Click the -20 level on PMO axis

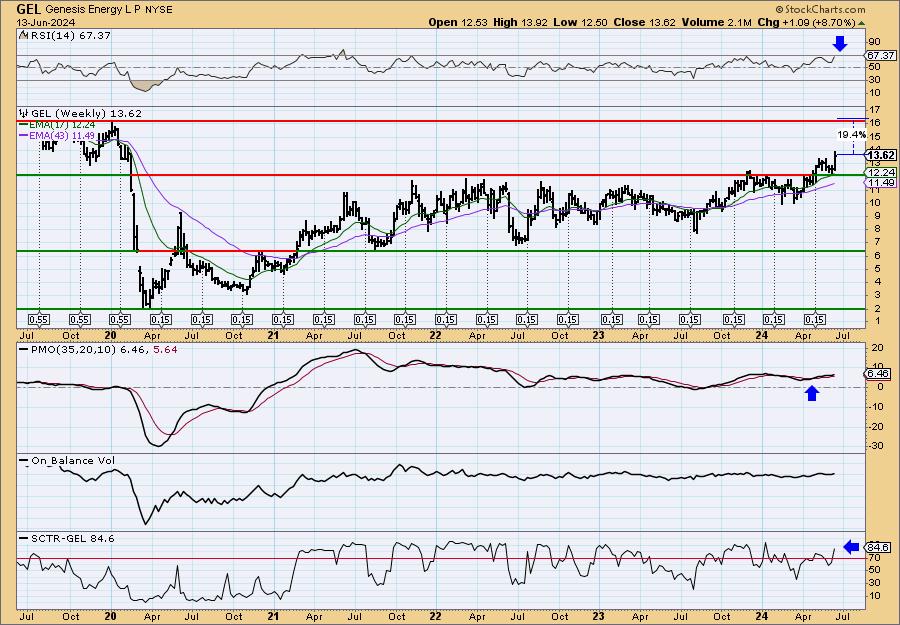coord(876,426)
